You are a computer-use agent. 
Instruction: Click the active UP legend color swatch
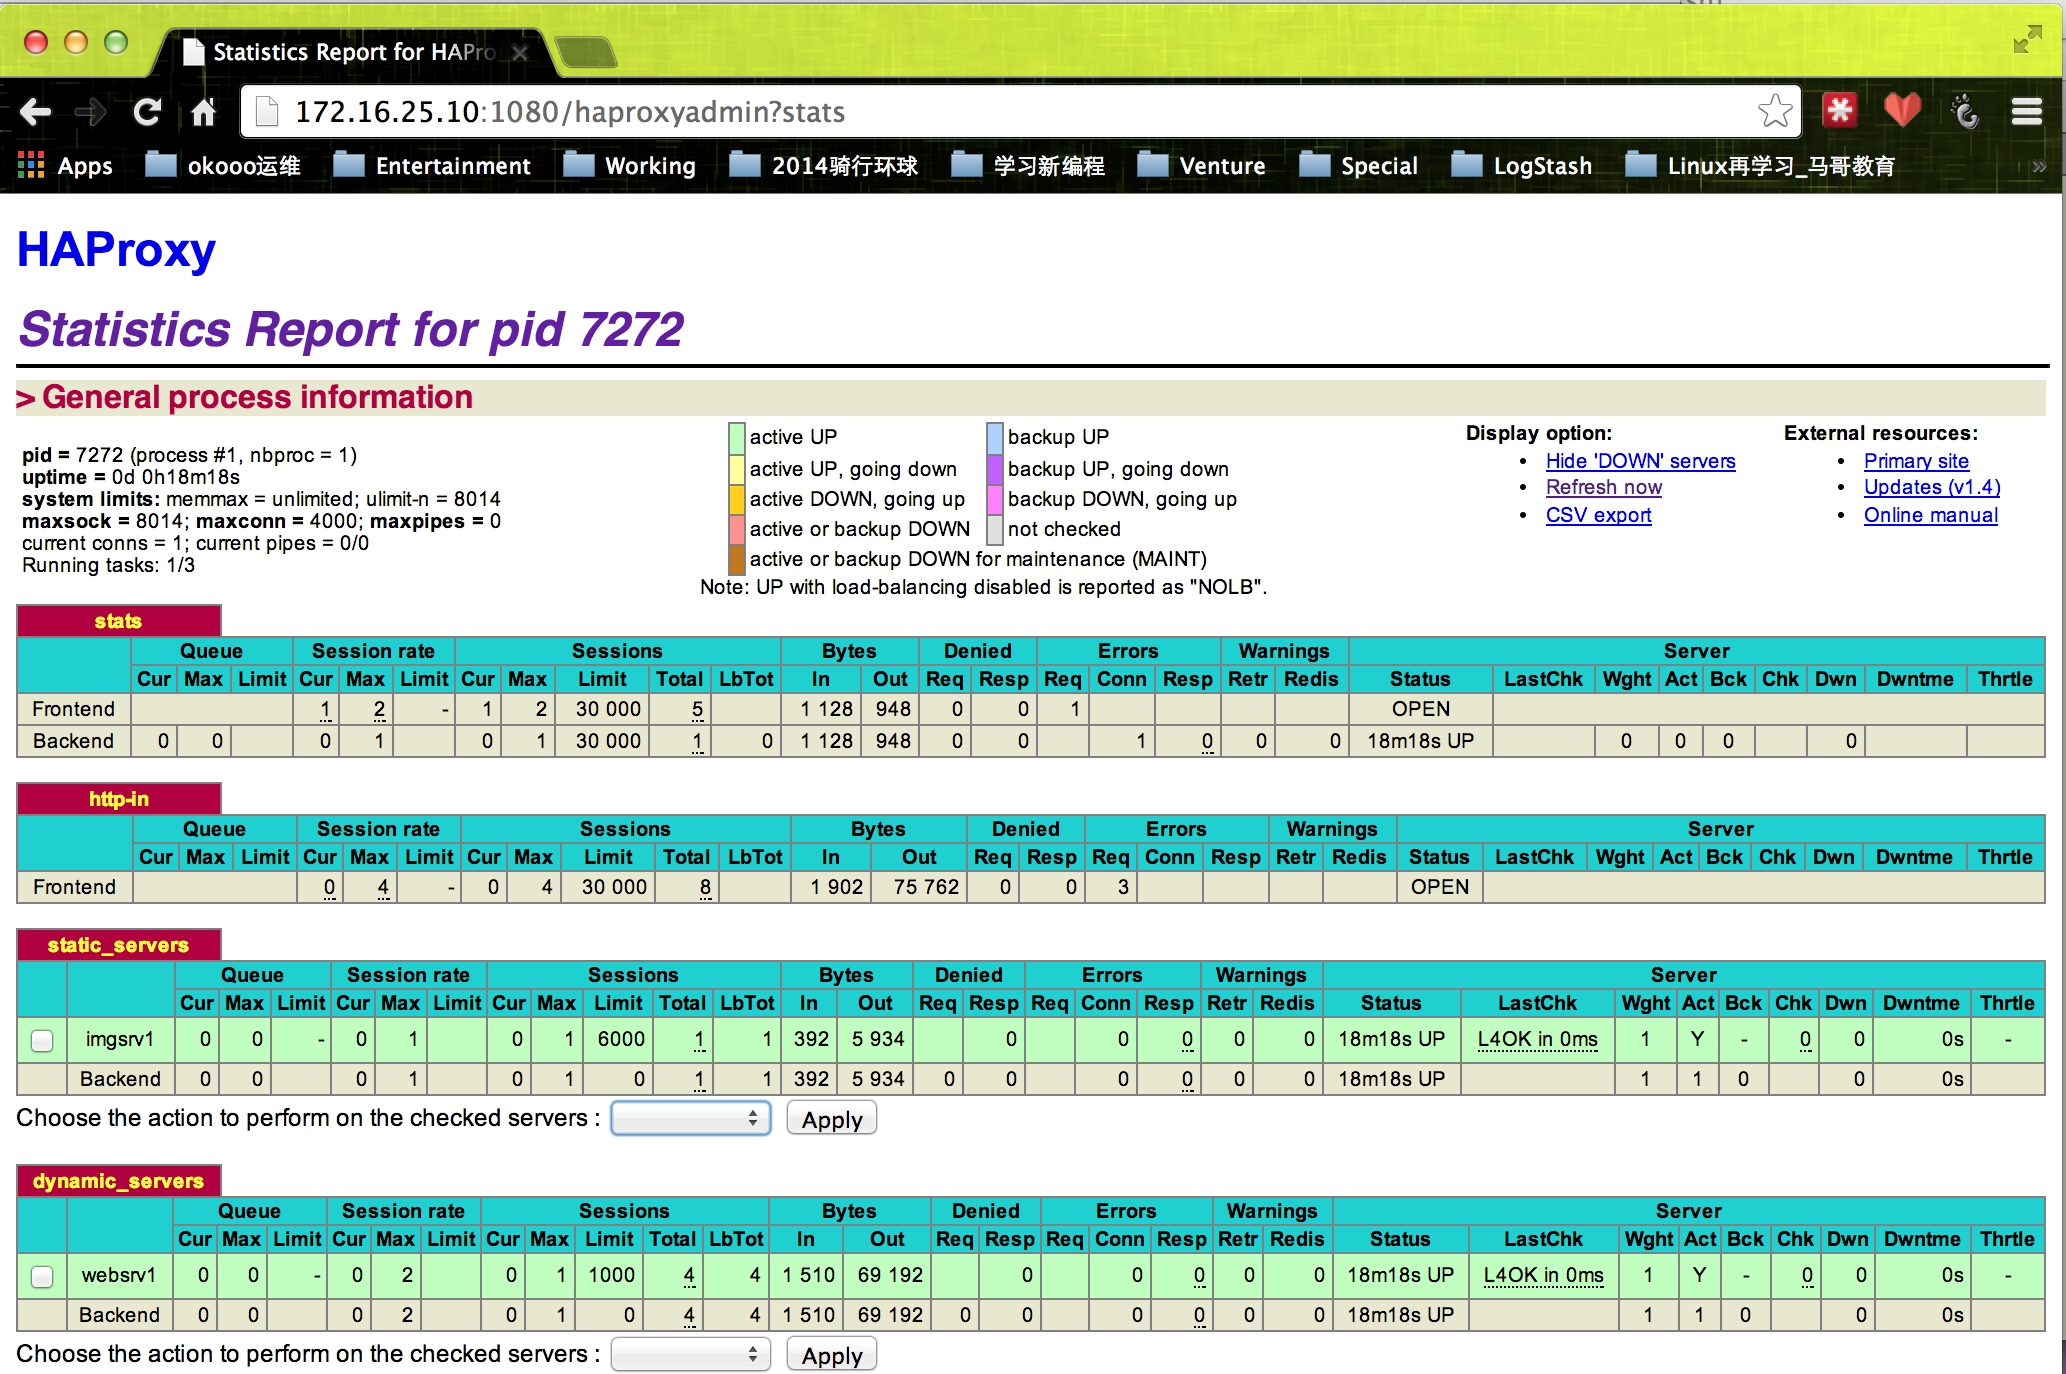(x=737, y=437)
